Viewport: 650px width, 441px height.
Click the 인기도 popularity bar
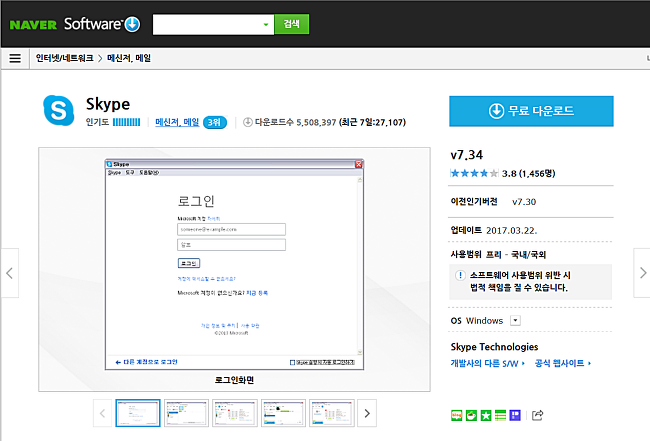click(126, 122)
